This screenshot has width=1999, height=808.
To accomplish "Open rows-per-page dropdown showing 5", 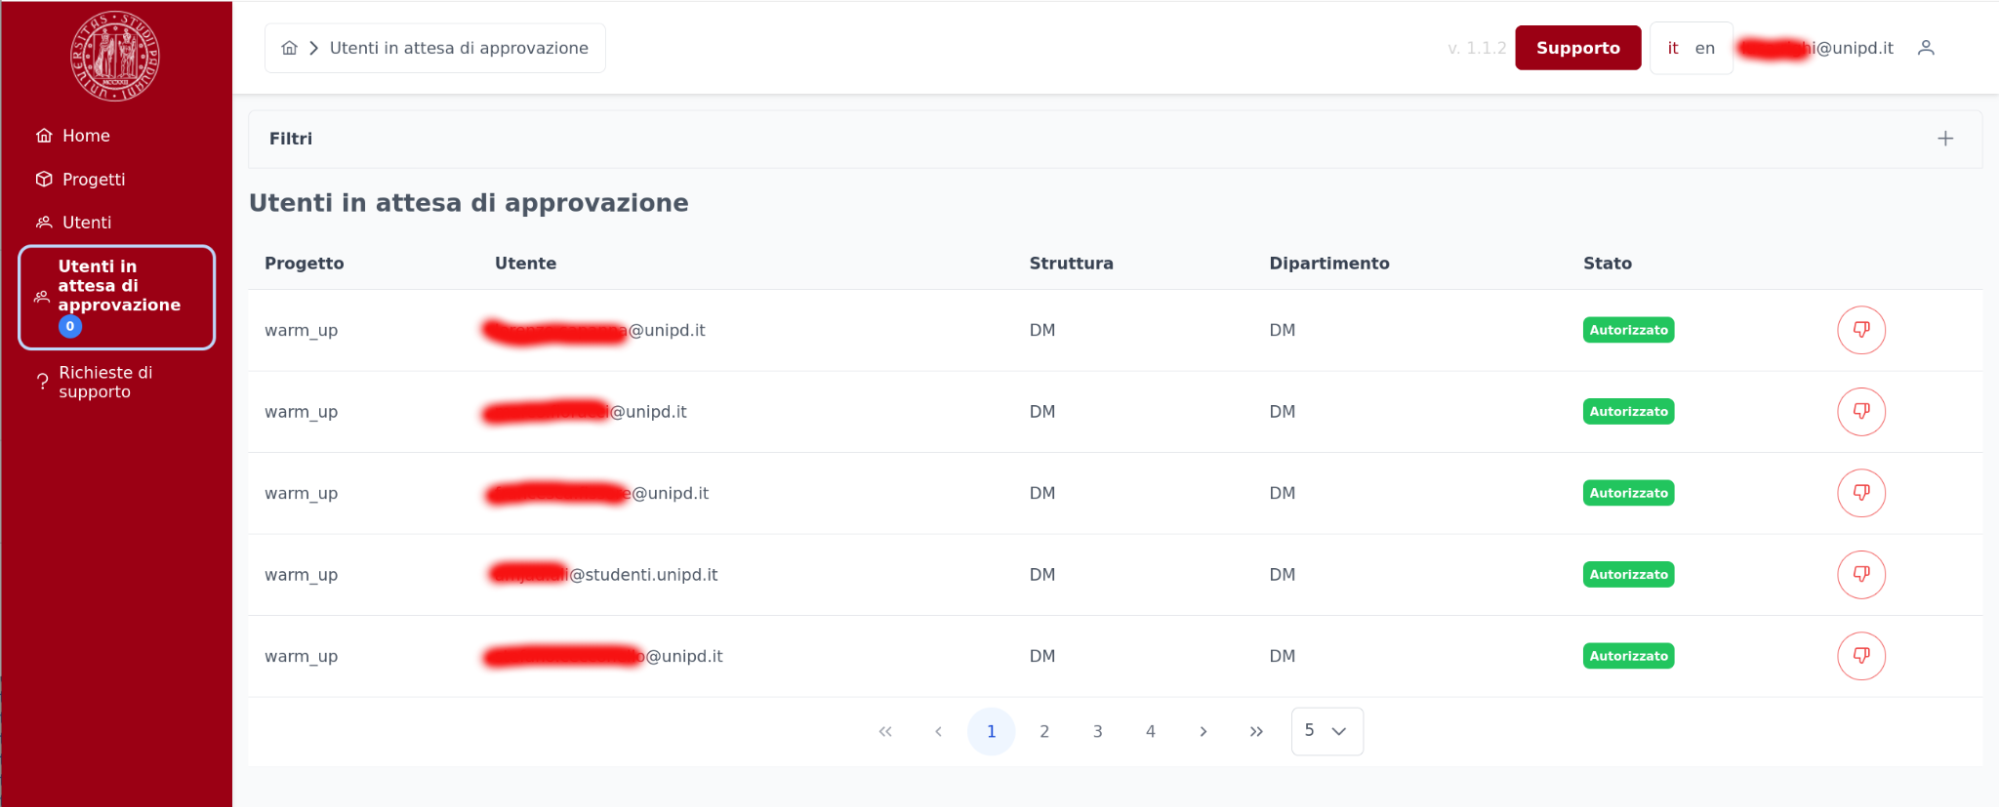I will pyautogui.click(x=1326, y=731).
